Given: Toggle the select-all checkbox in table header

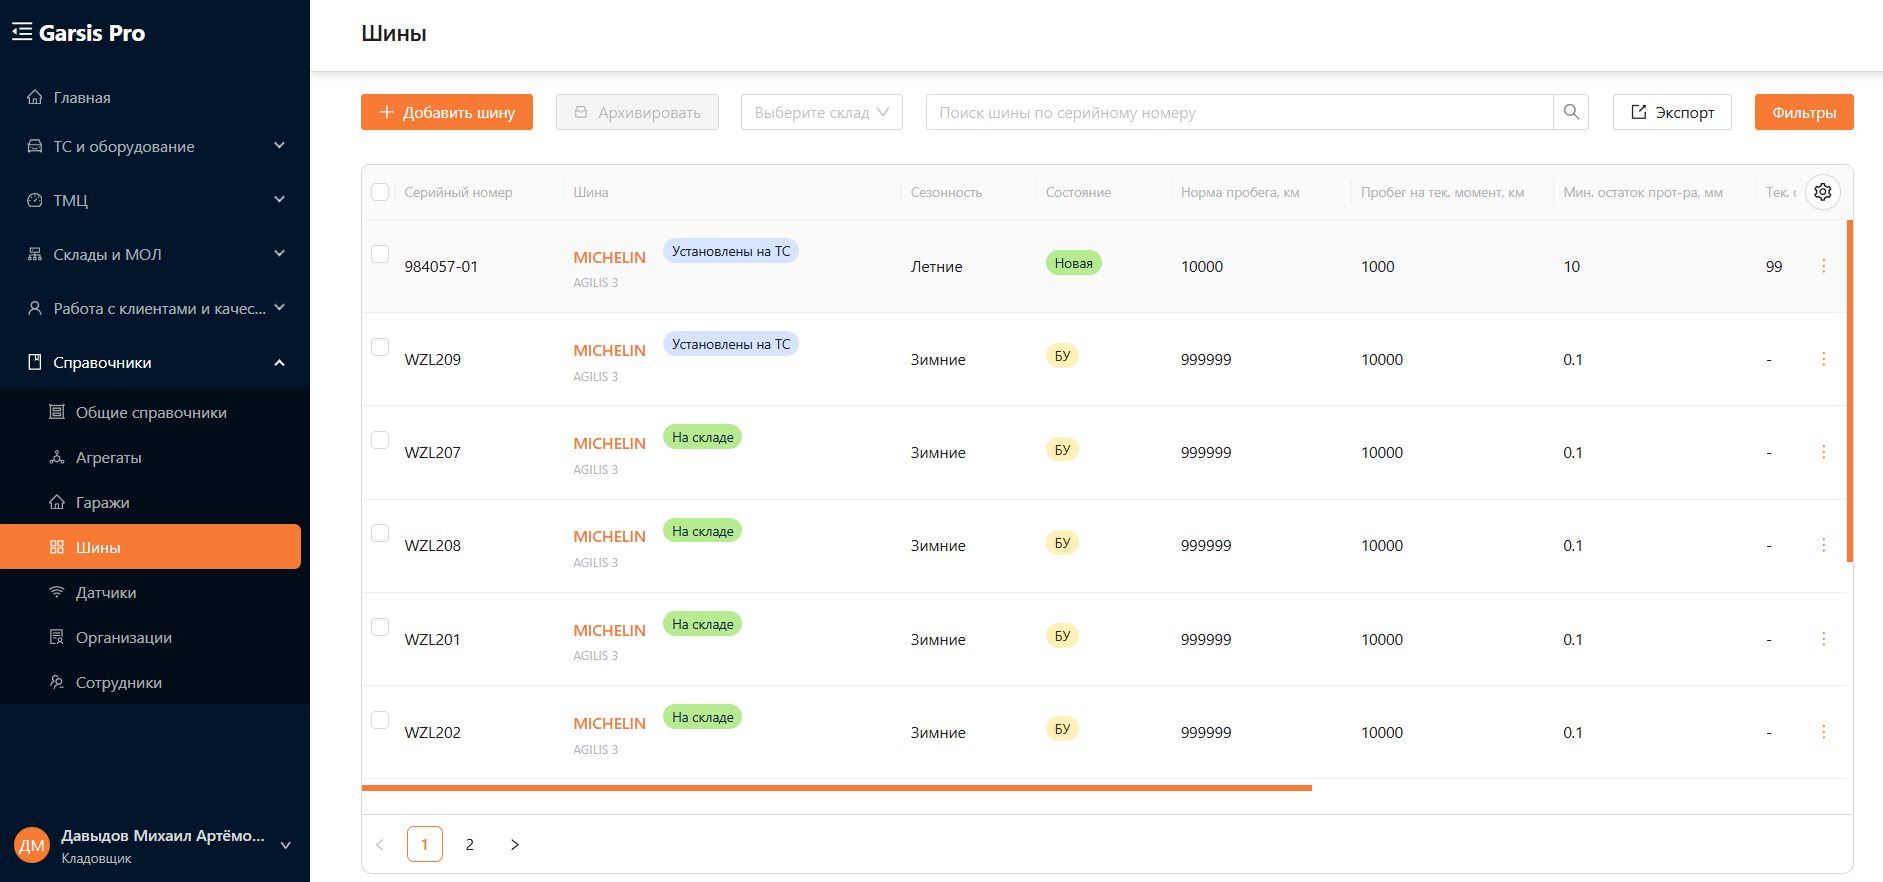Looking at the screenshot, I should (380, 192).
